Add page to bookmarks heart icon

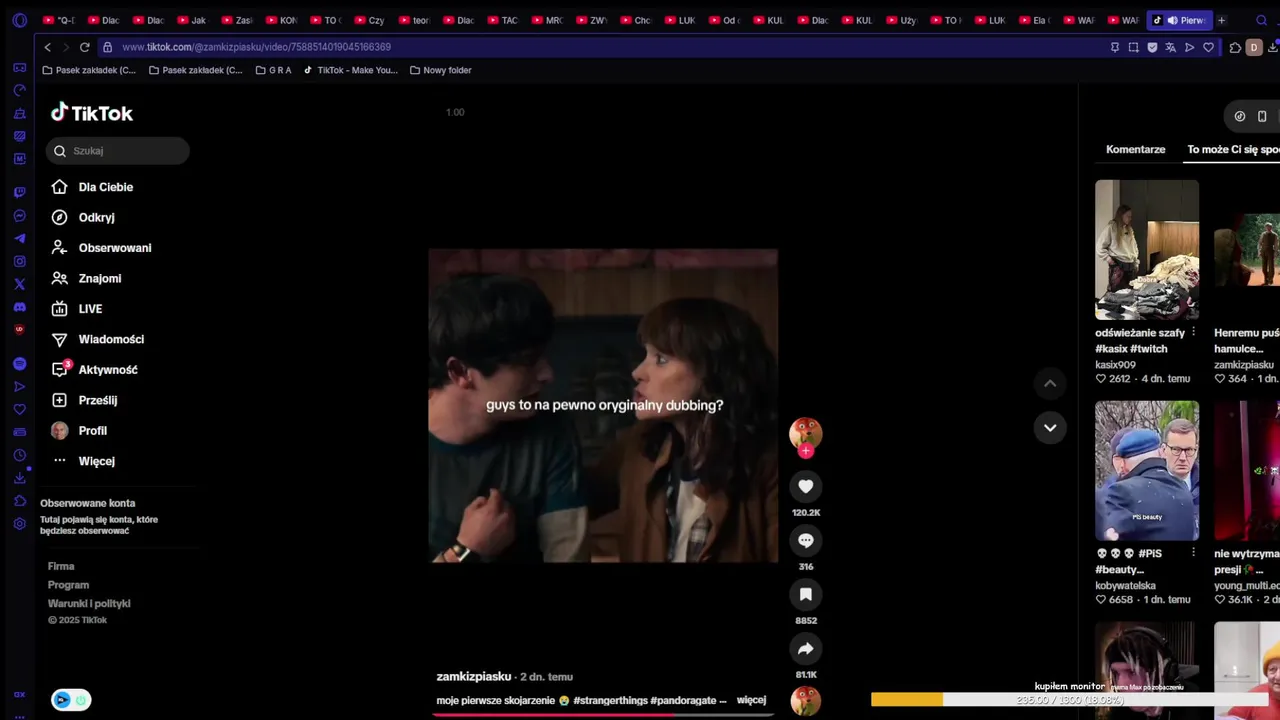pos(1208,47)
